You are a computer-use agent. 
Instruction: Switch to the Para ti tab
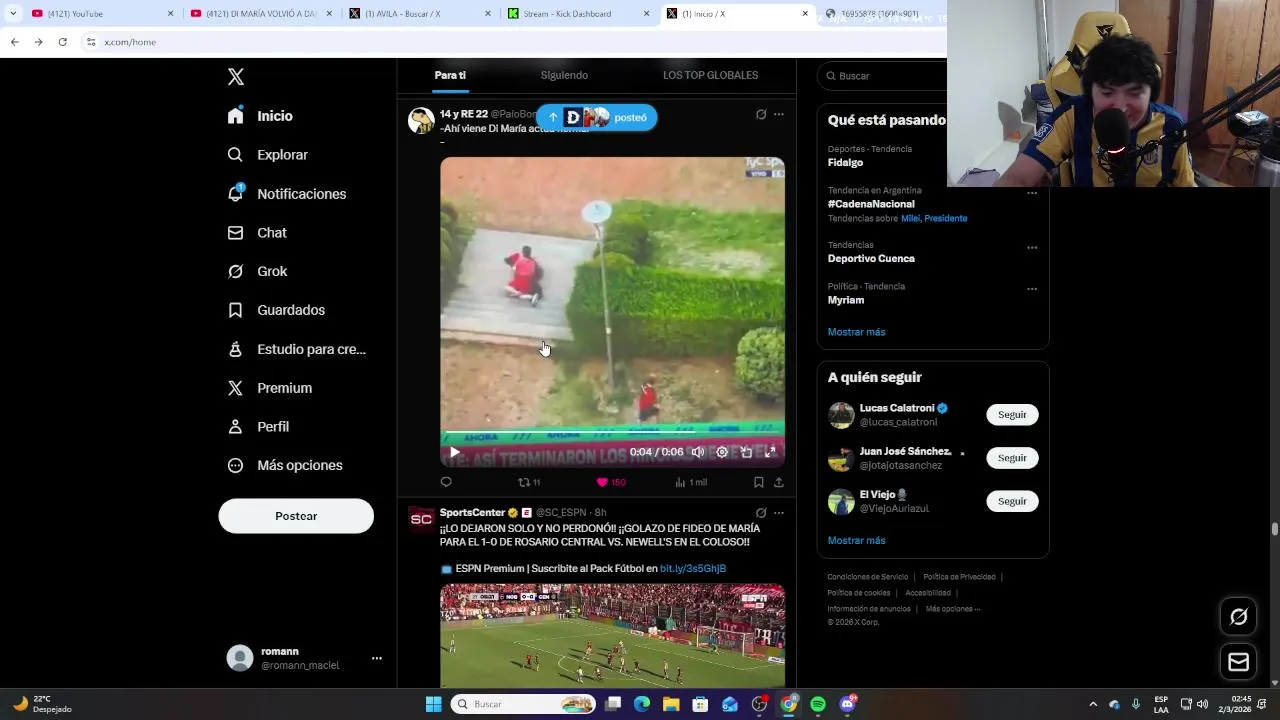tap(450, 76)
